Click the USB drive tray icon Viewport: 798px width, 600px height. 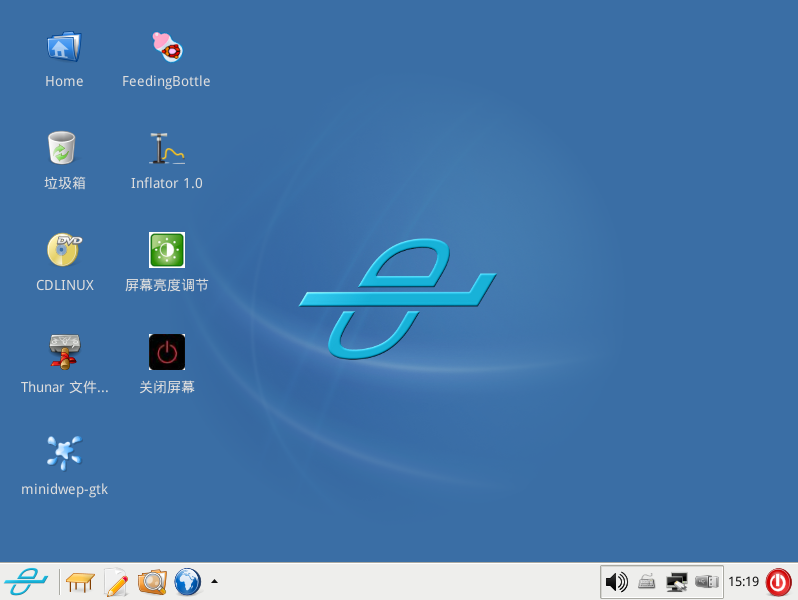tap(707, 581)
